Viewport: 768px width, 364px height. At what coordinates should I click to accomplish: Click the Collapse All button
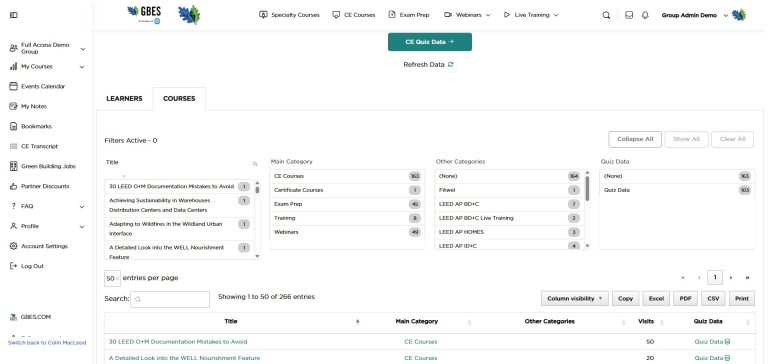[x=635, y=139]
